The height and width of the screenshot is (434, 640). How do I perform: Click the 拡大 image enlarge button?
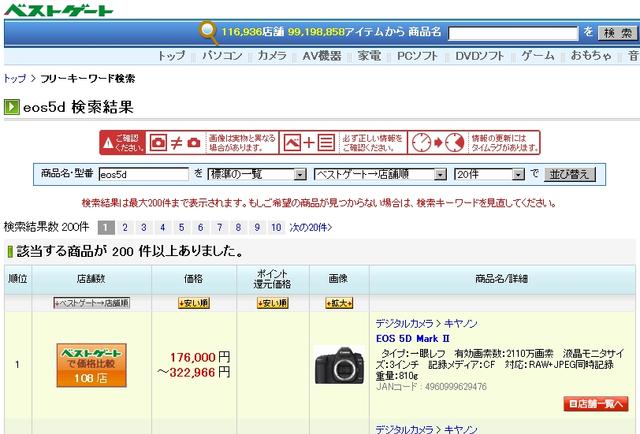339,302
